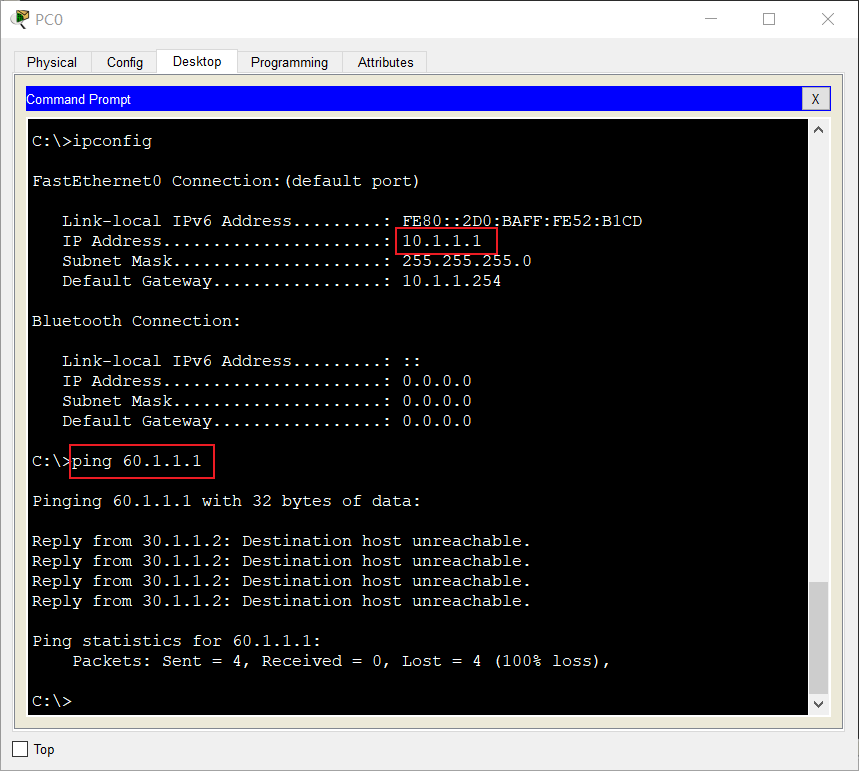Click the highlighted 10.1.1.1 IP address

[446, 240]
